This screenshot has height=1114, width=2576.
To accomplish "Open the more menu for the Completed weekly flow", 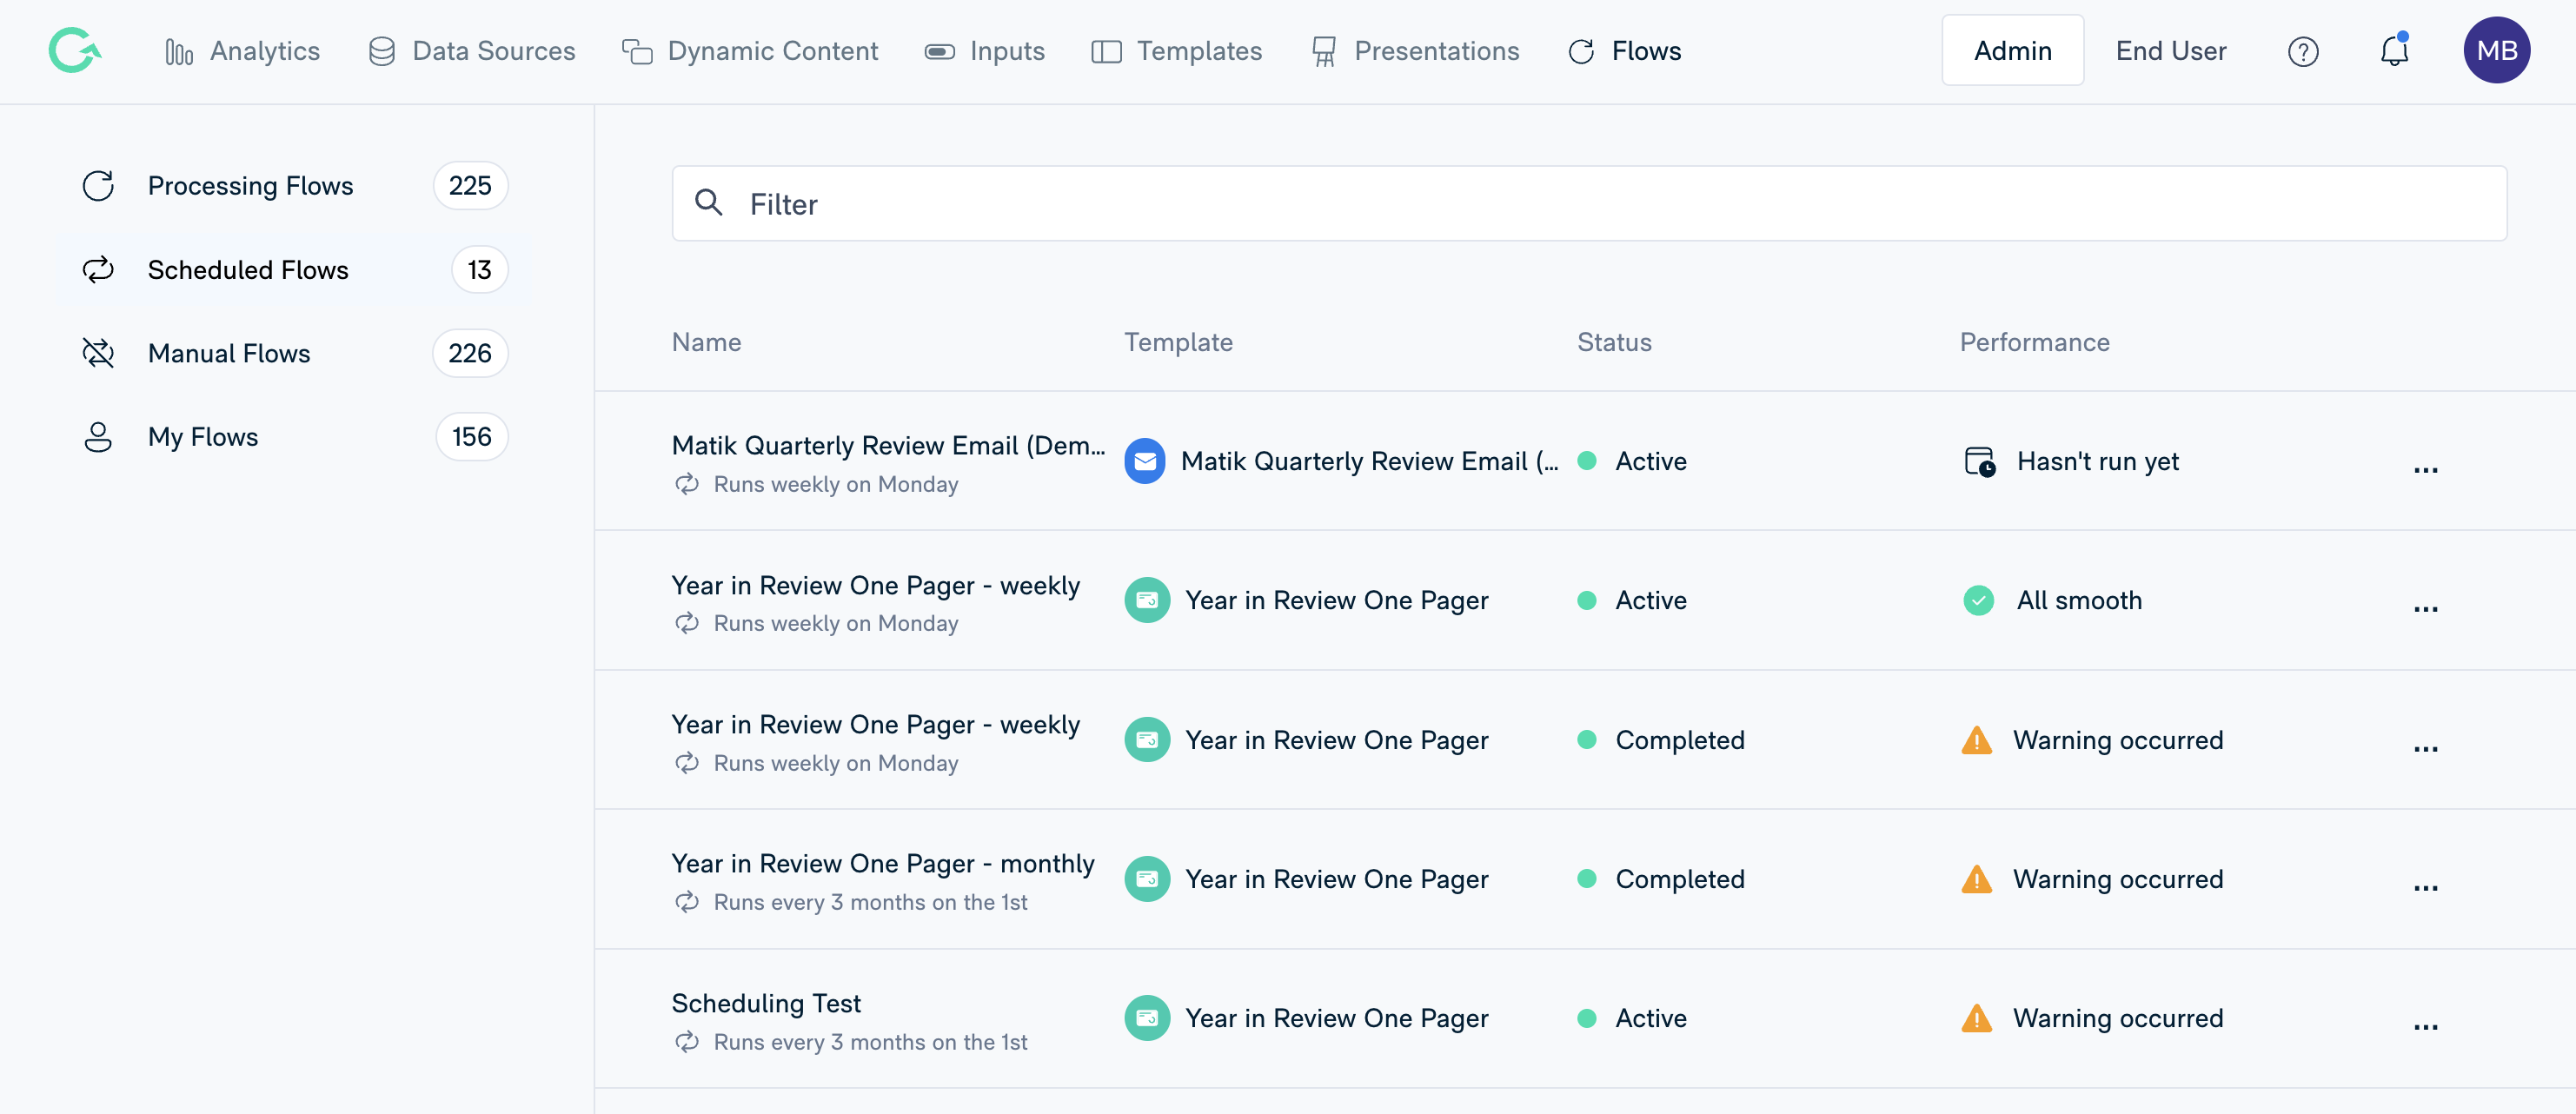I will [2425, 747].
